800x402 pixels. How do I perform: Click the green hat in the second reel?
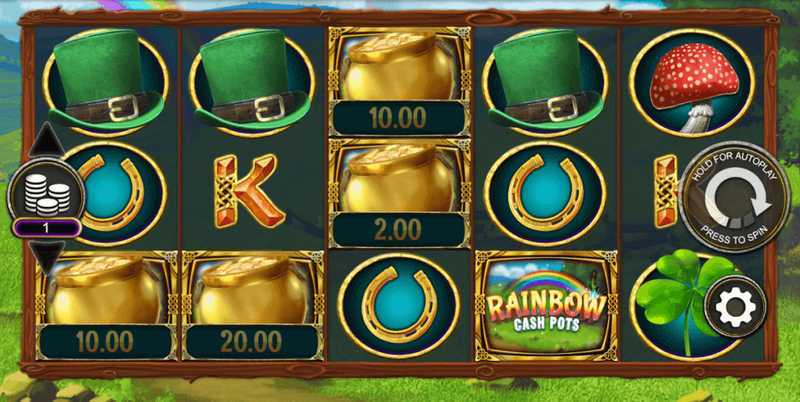253,82
